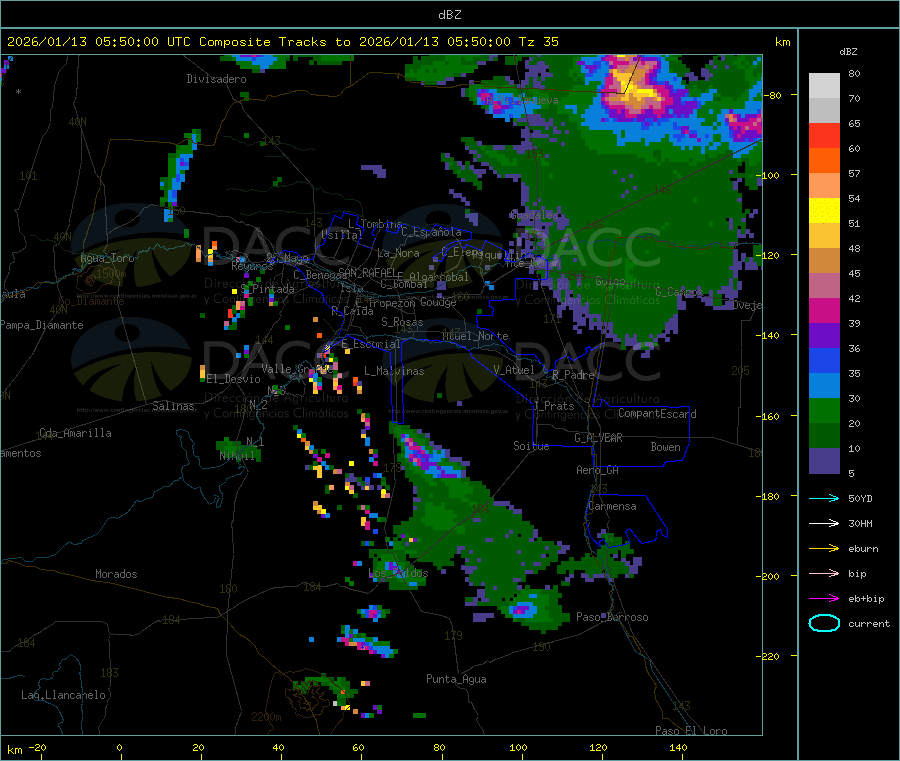Click the 'dBZ' title at top
The width and height of the screenshot is (900, 761).
pos(449,15)
